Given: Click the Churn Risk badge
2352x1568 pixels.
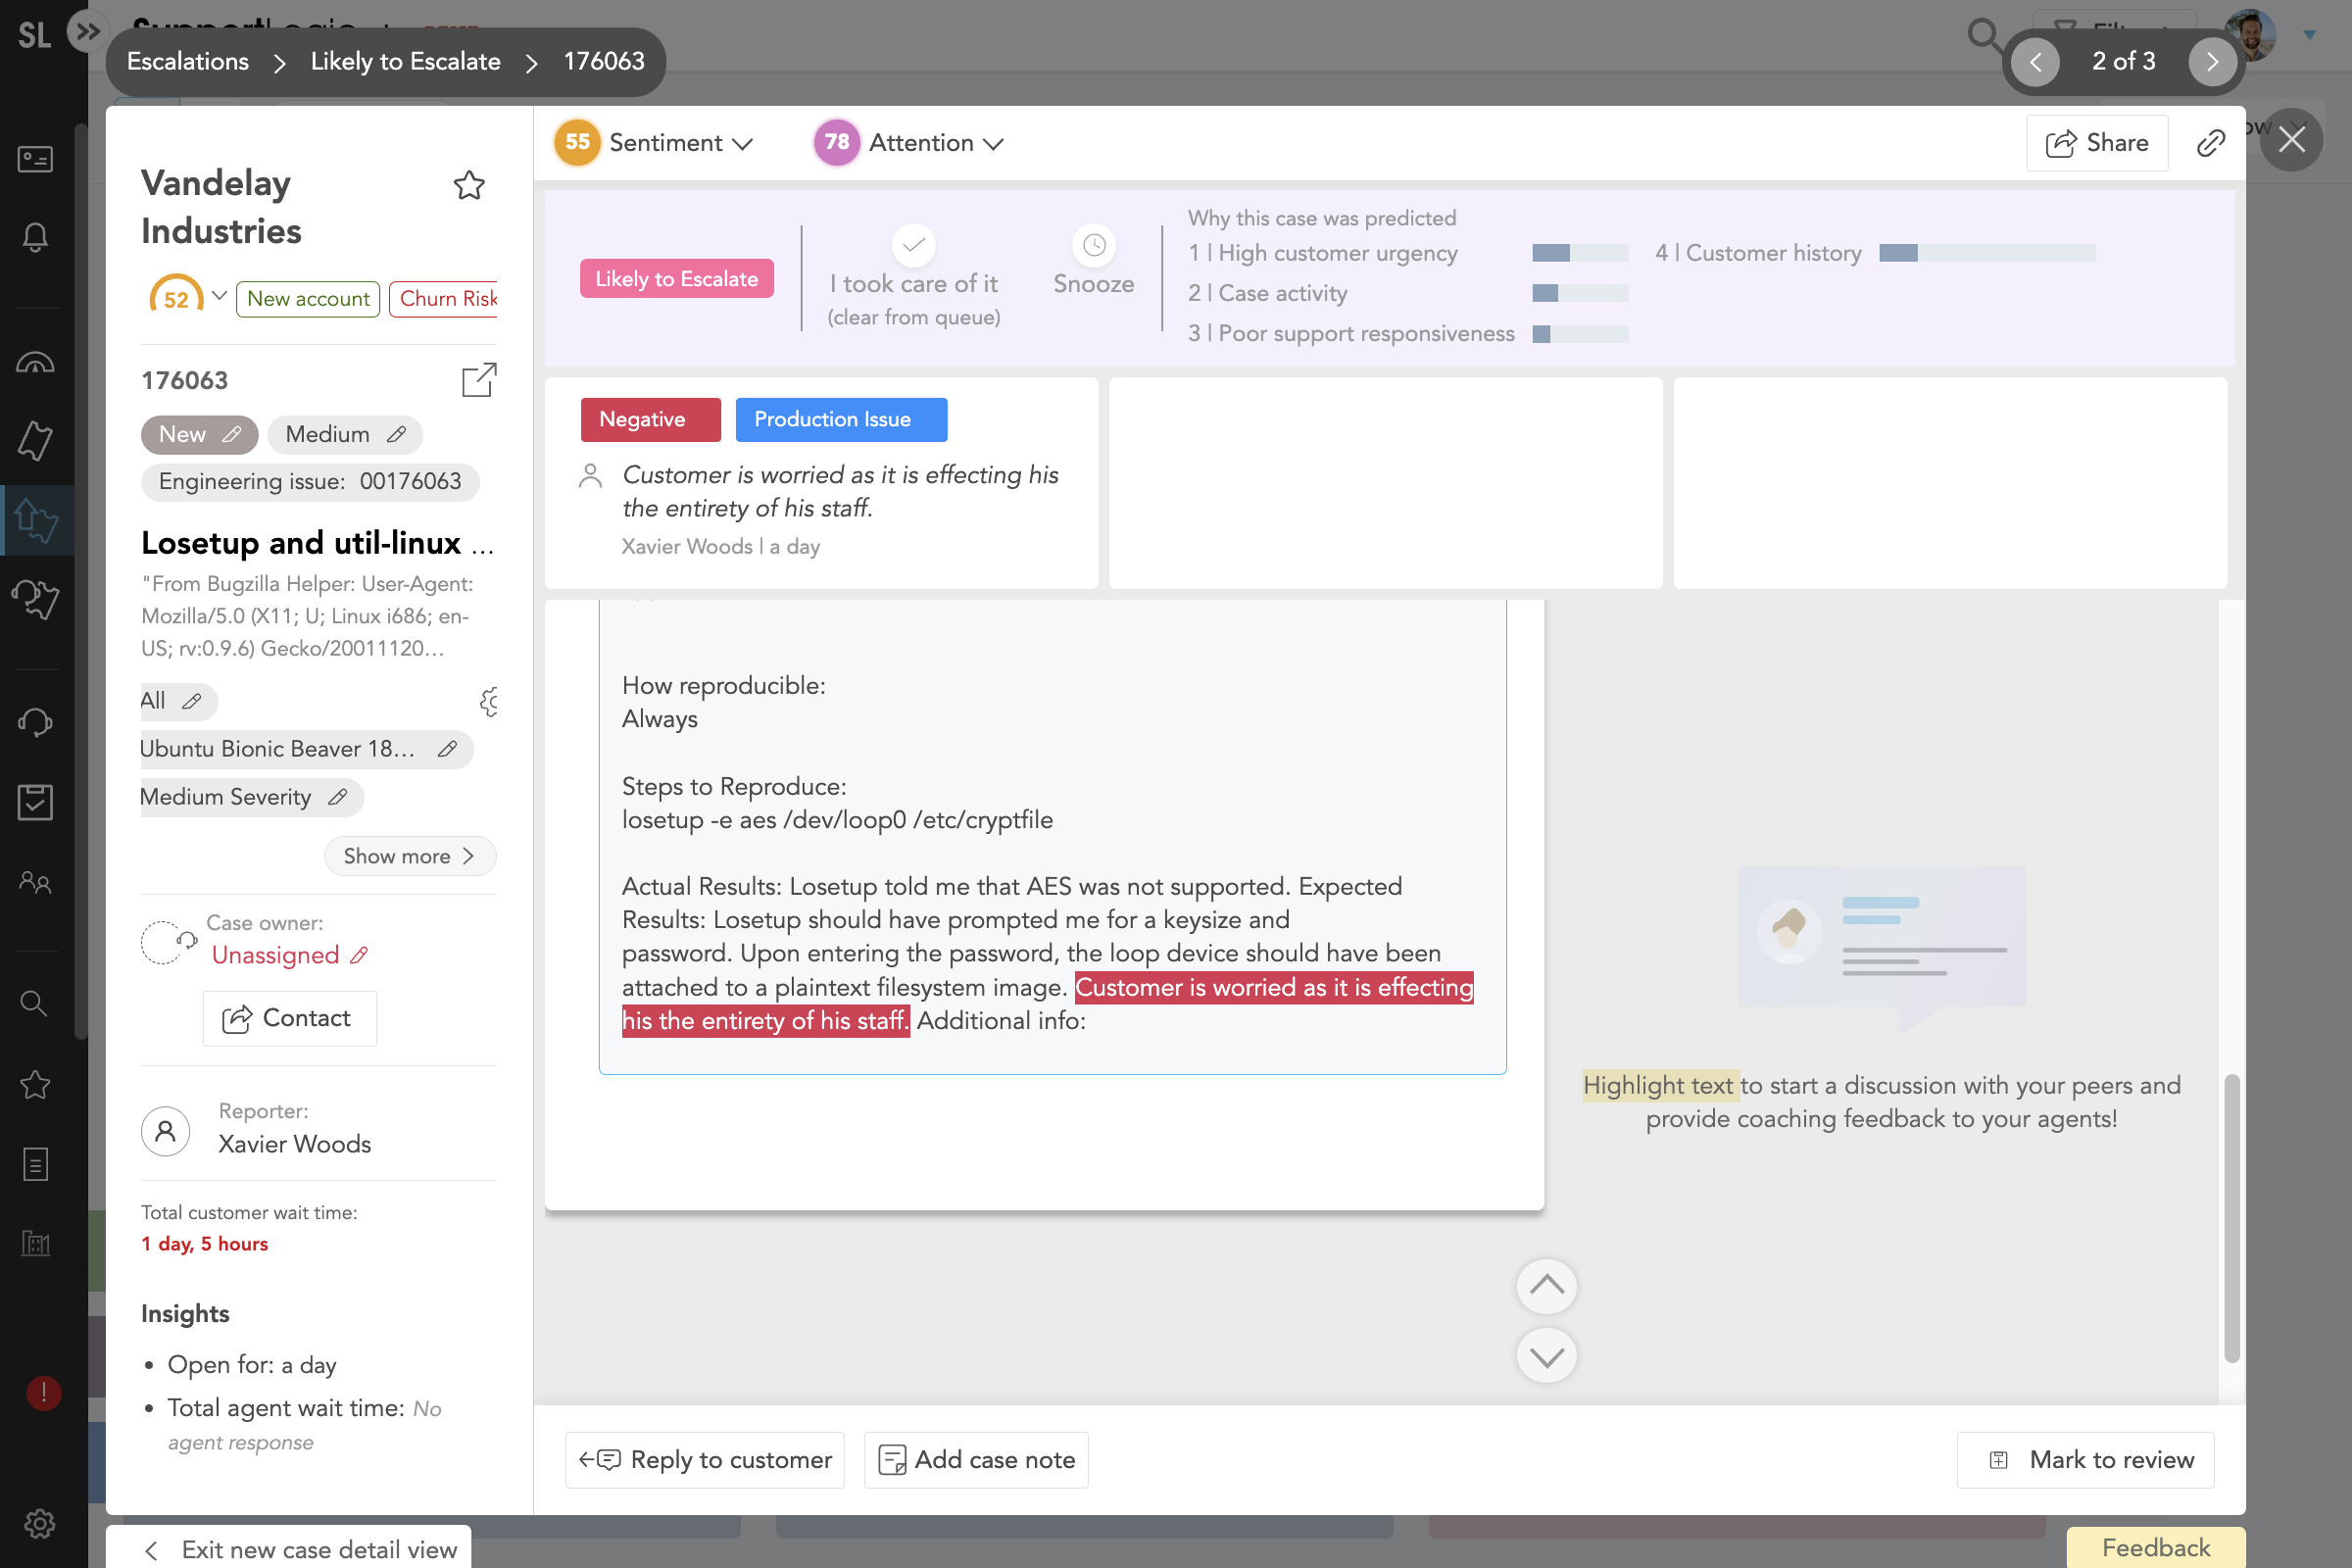Looking at the screenshot, I should pyautogui.click(x=444, y=299).
